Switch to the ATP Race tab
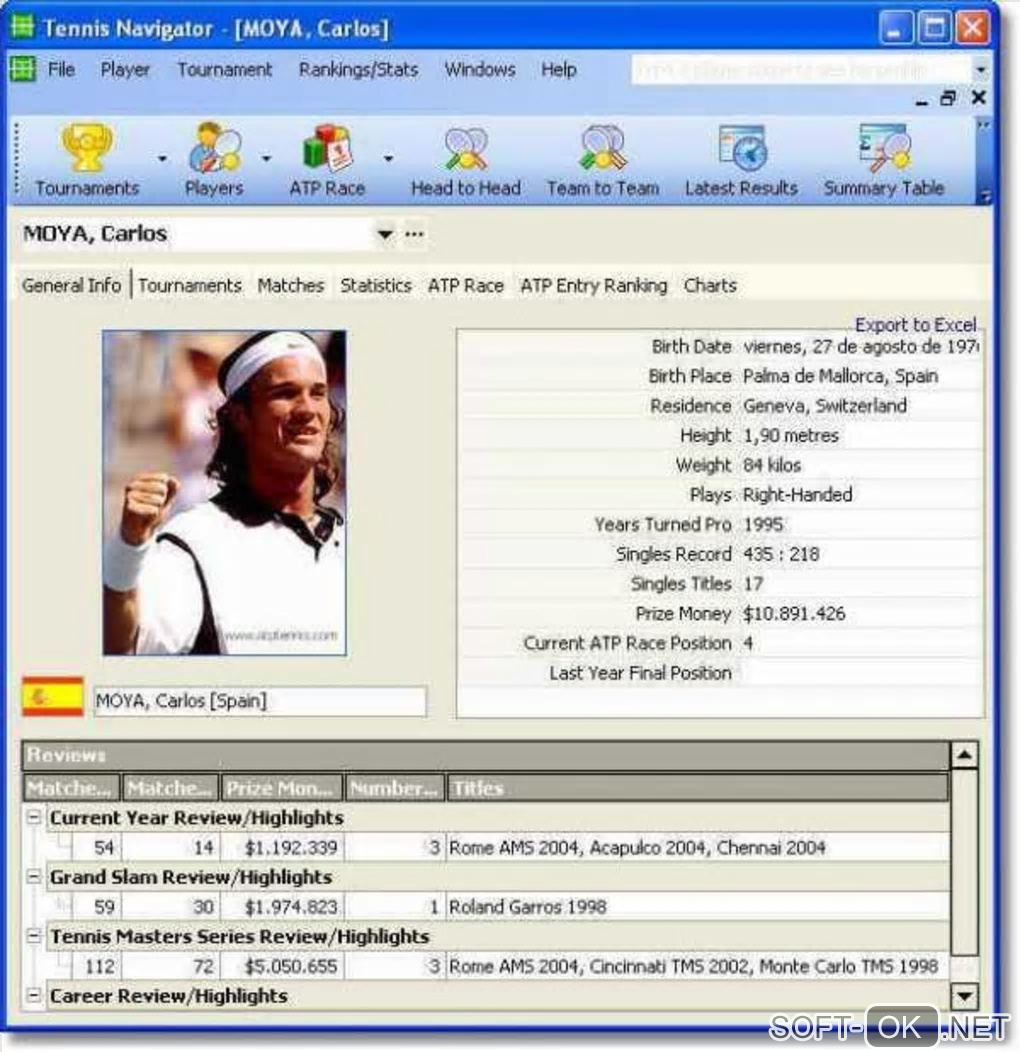Image resolution: width=1020 pixels, height=1052 pixels. [x=466, y=286]
